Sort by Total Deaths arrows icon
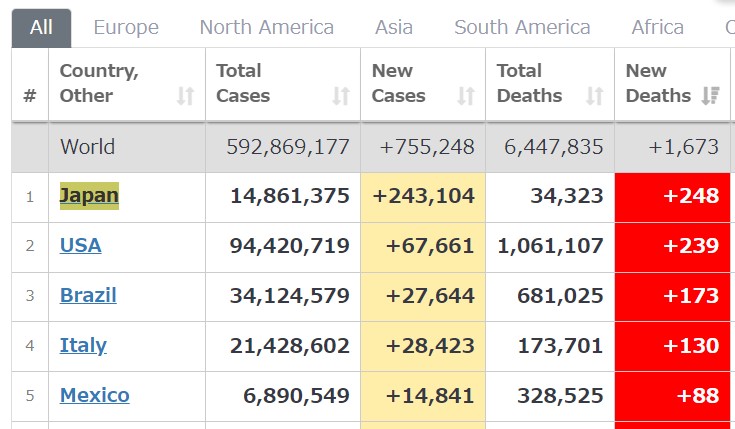 click(x=594, y=96)
